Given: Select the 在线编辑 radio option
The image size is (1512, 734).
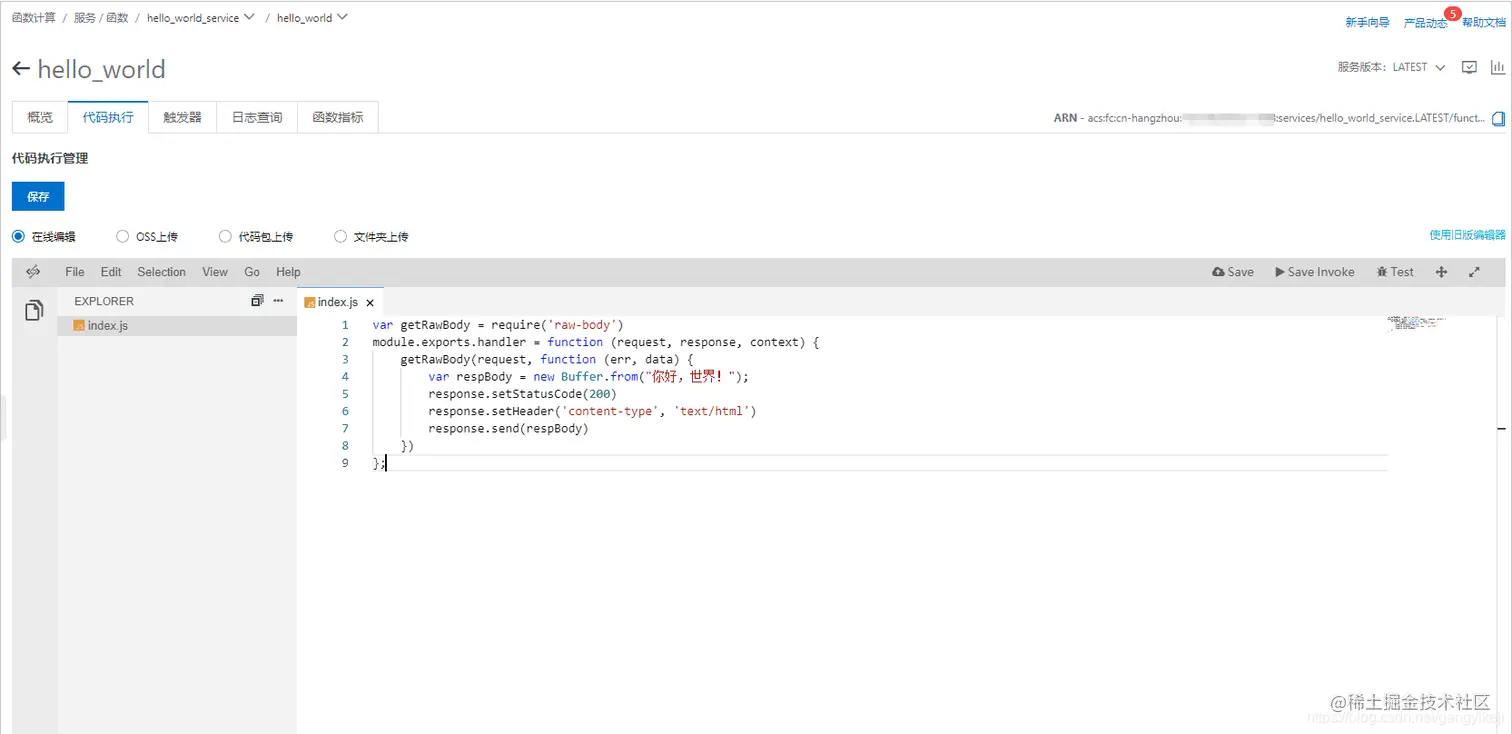Looking at the screenshot, I should tap(18, 237).
